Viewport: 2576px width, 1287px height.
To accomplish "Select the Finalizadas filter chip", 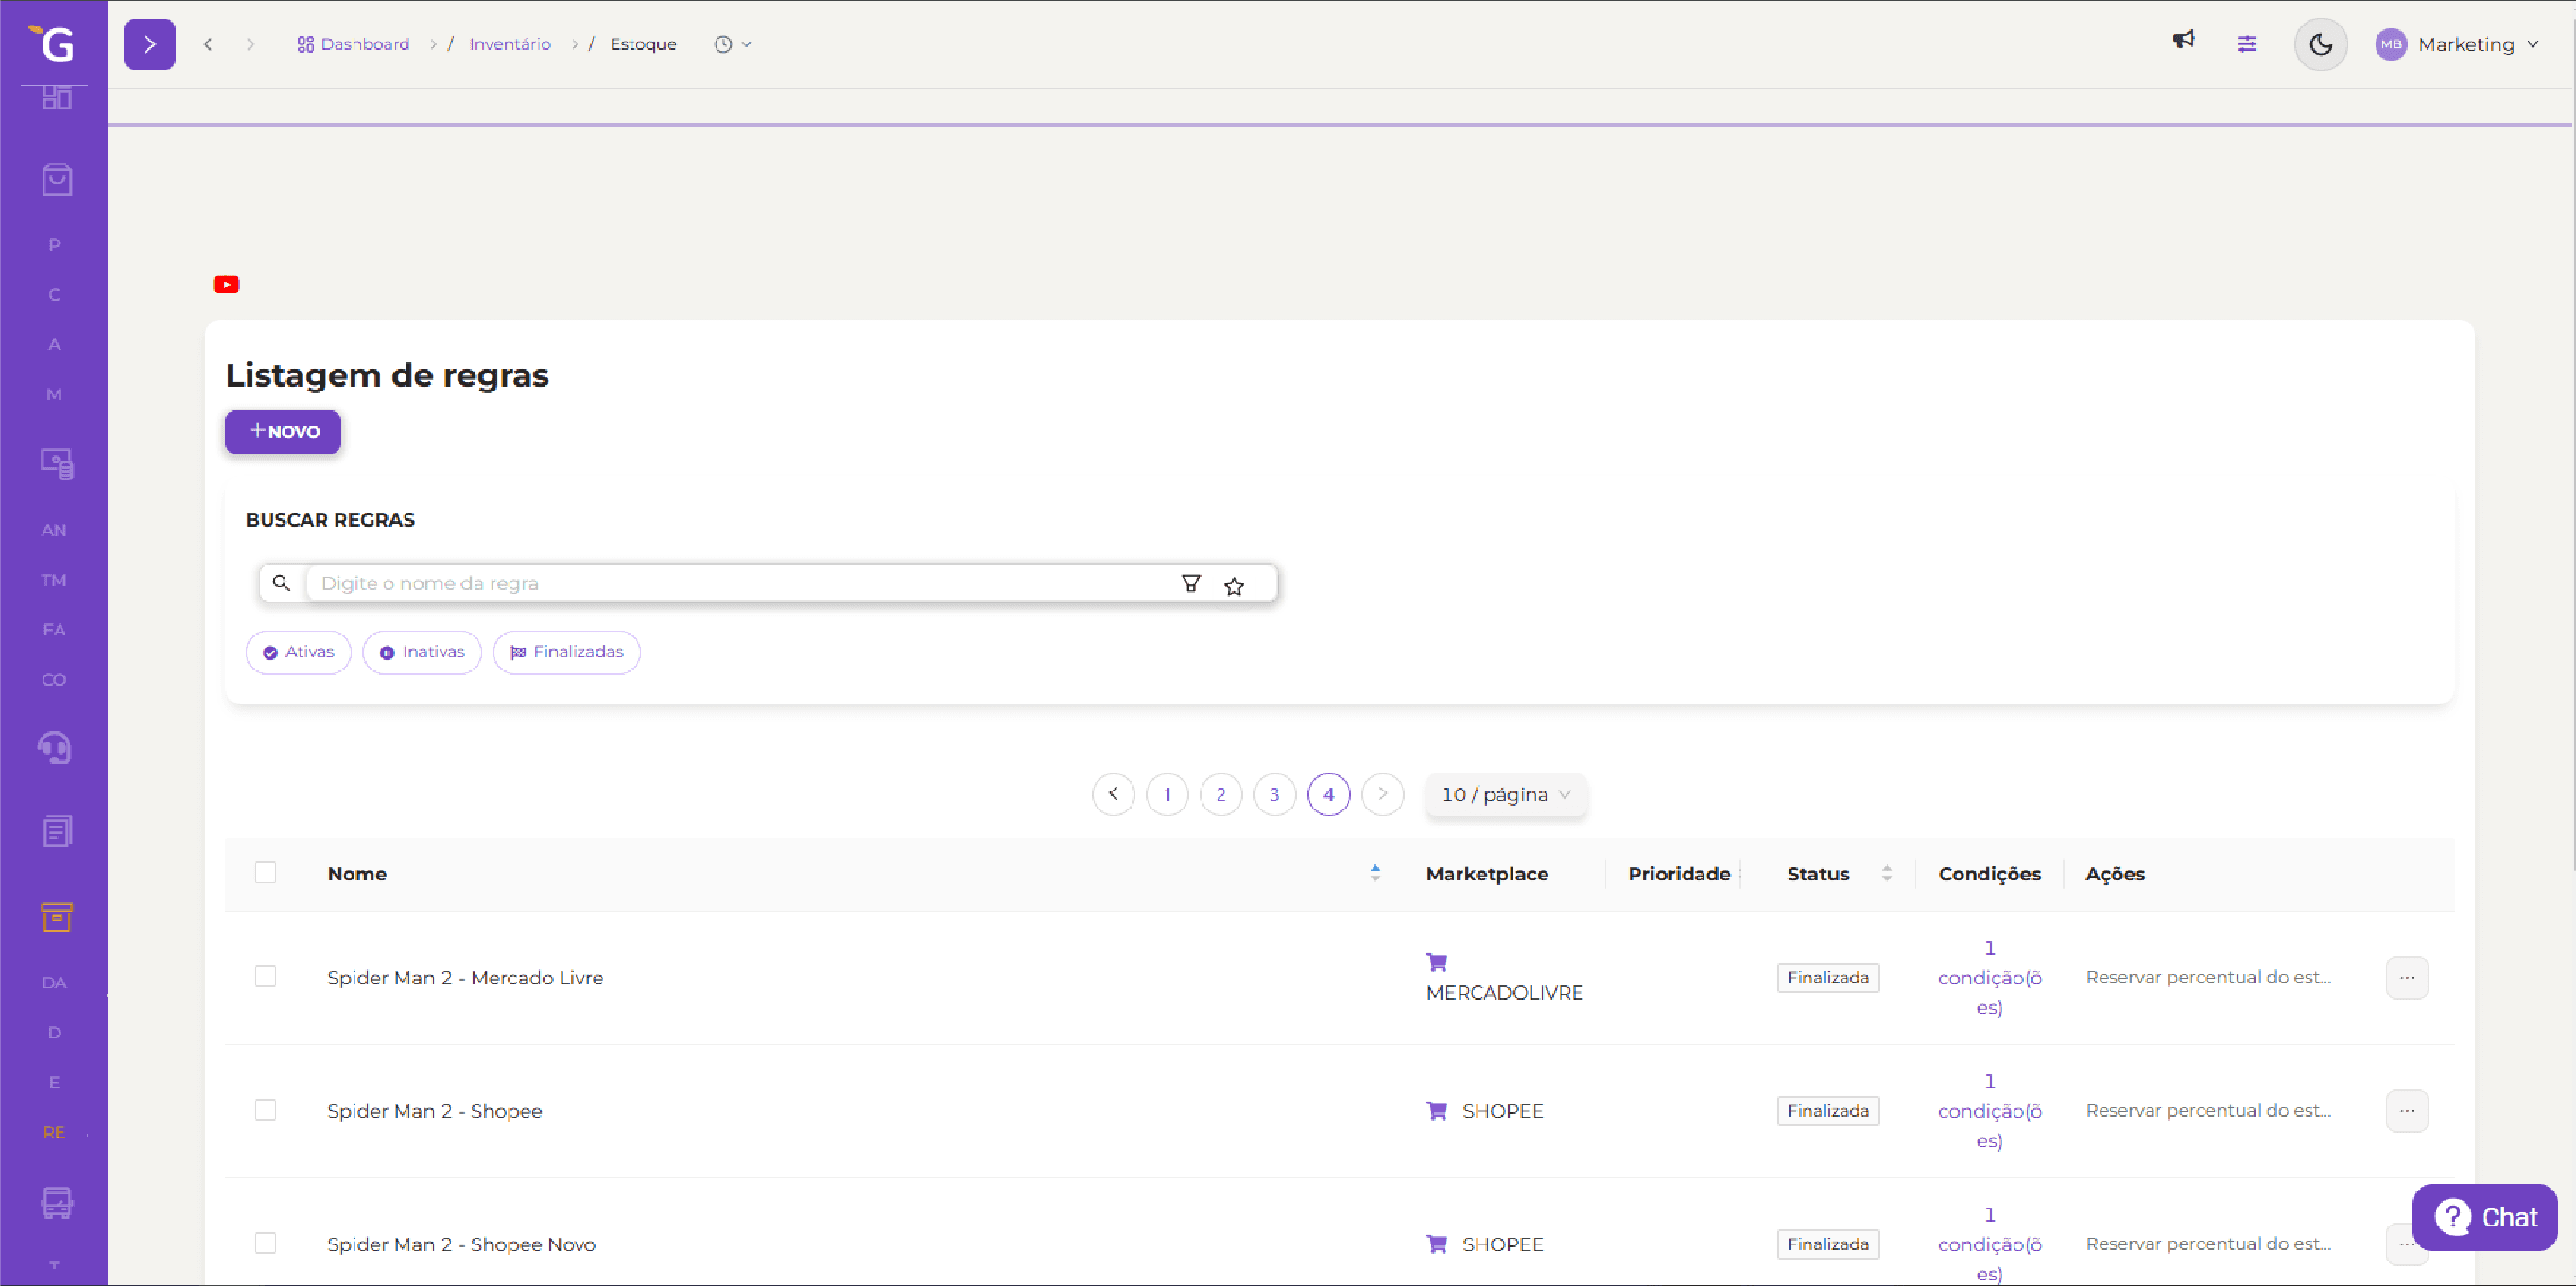I will (x=566, y=651).
